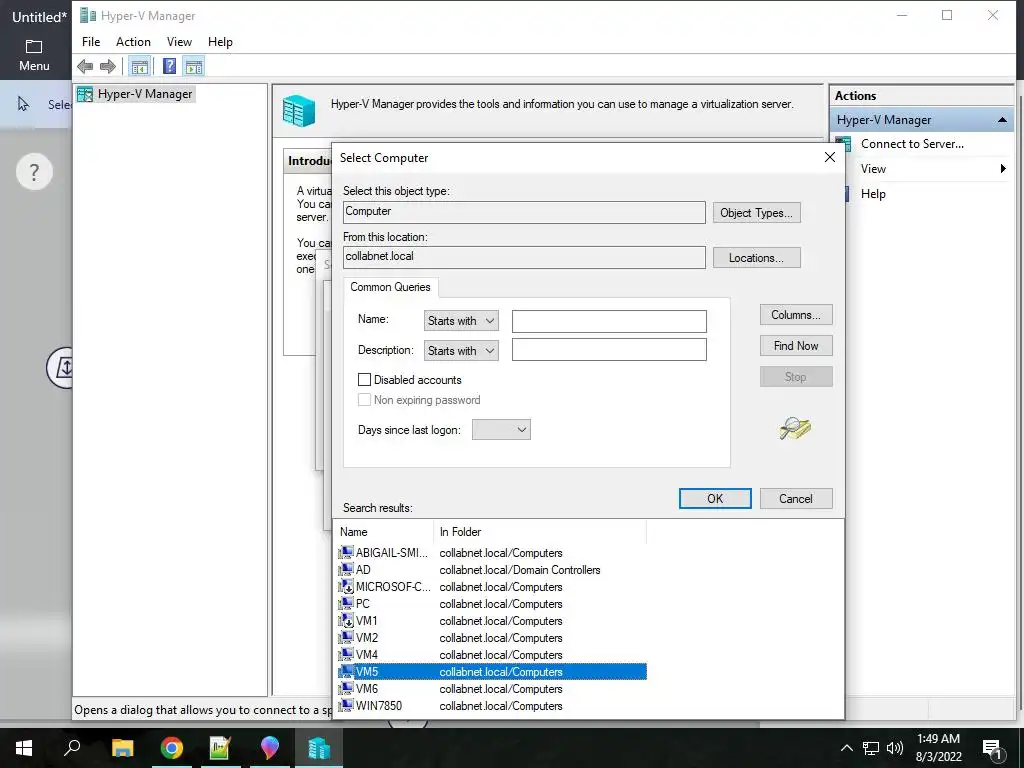Open the Action menu
The width and height of the screenshot is (1024, 768).
coord(133,42)
